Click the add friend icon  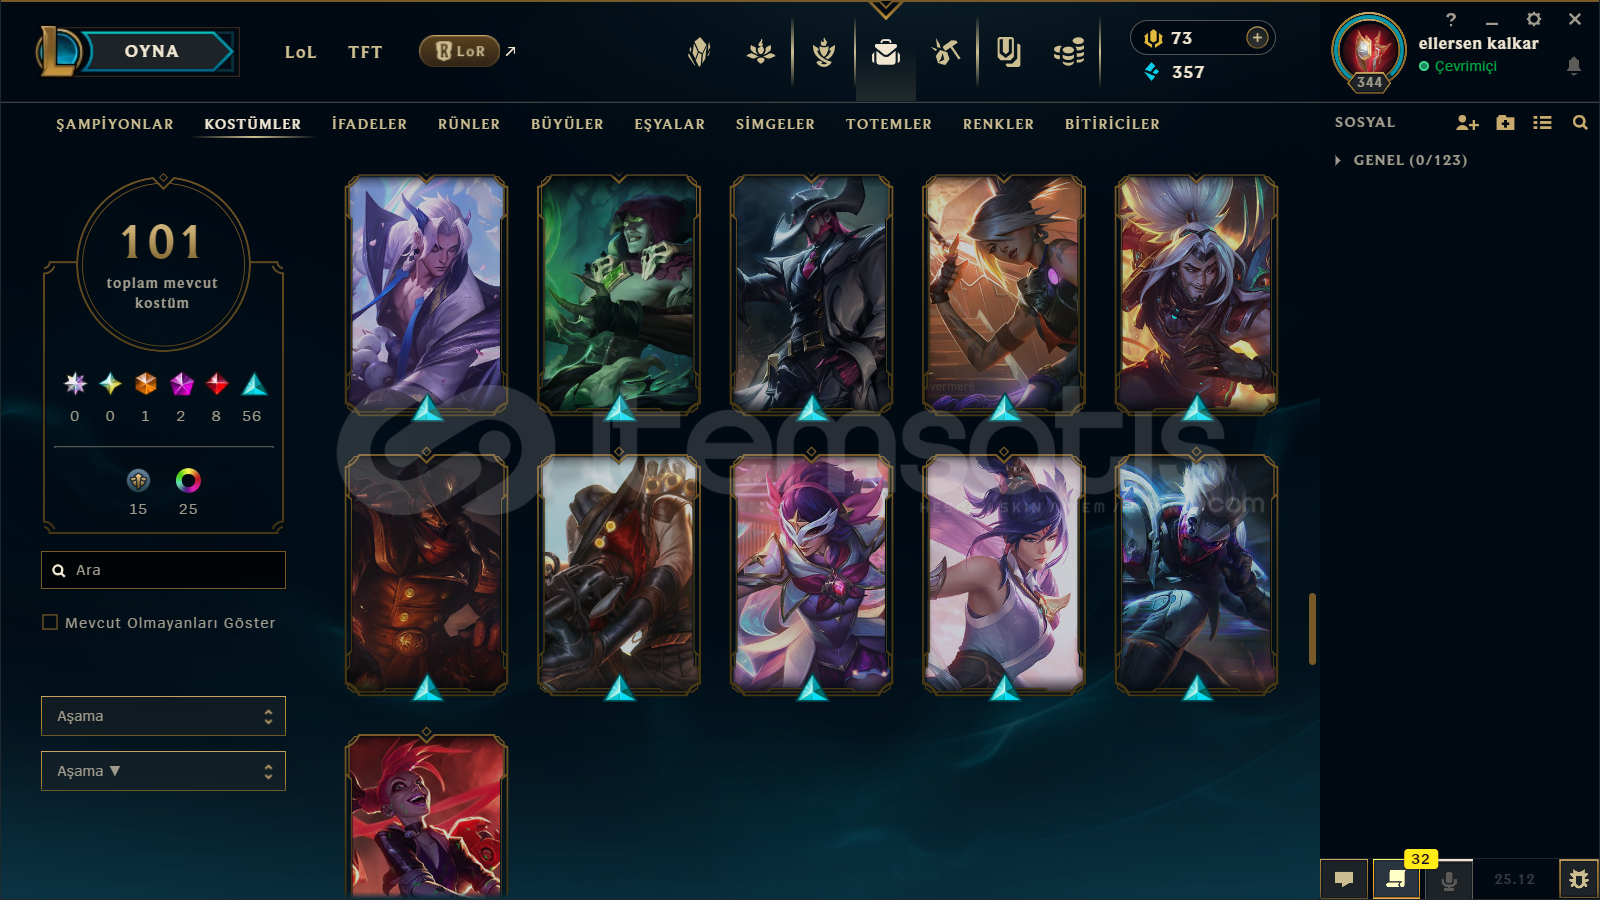(1467, 123)
